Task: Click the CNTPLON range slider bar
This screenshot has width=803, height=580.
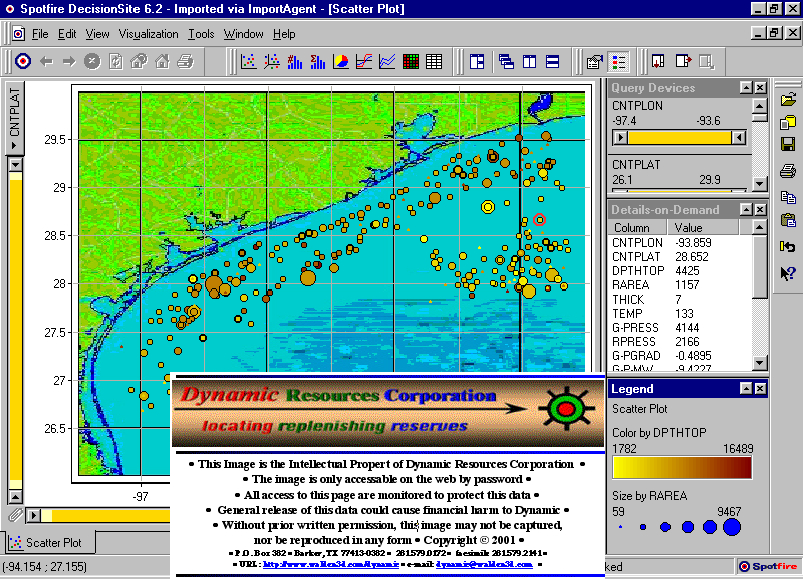Action: 680,137
